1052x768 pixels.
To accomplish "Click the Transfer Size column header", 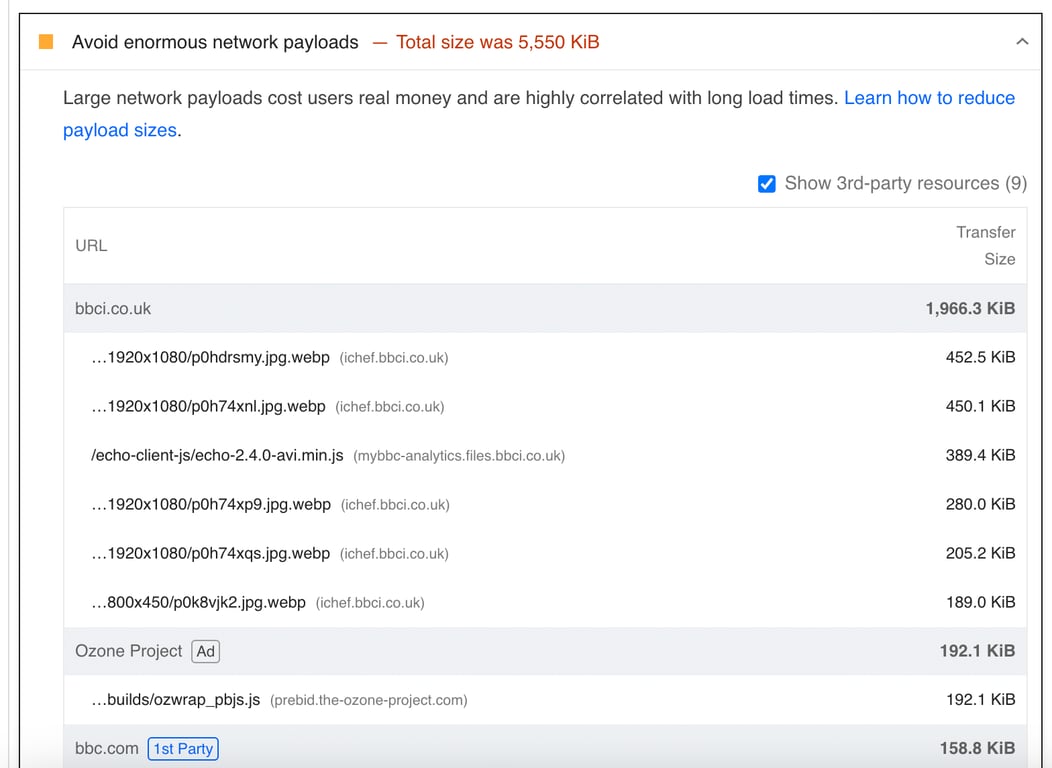I will click(x=985, y=245).
